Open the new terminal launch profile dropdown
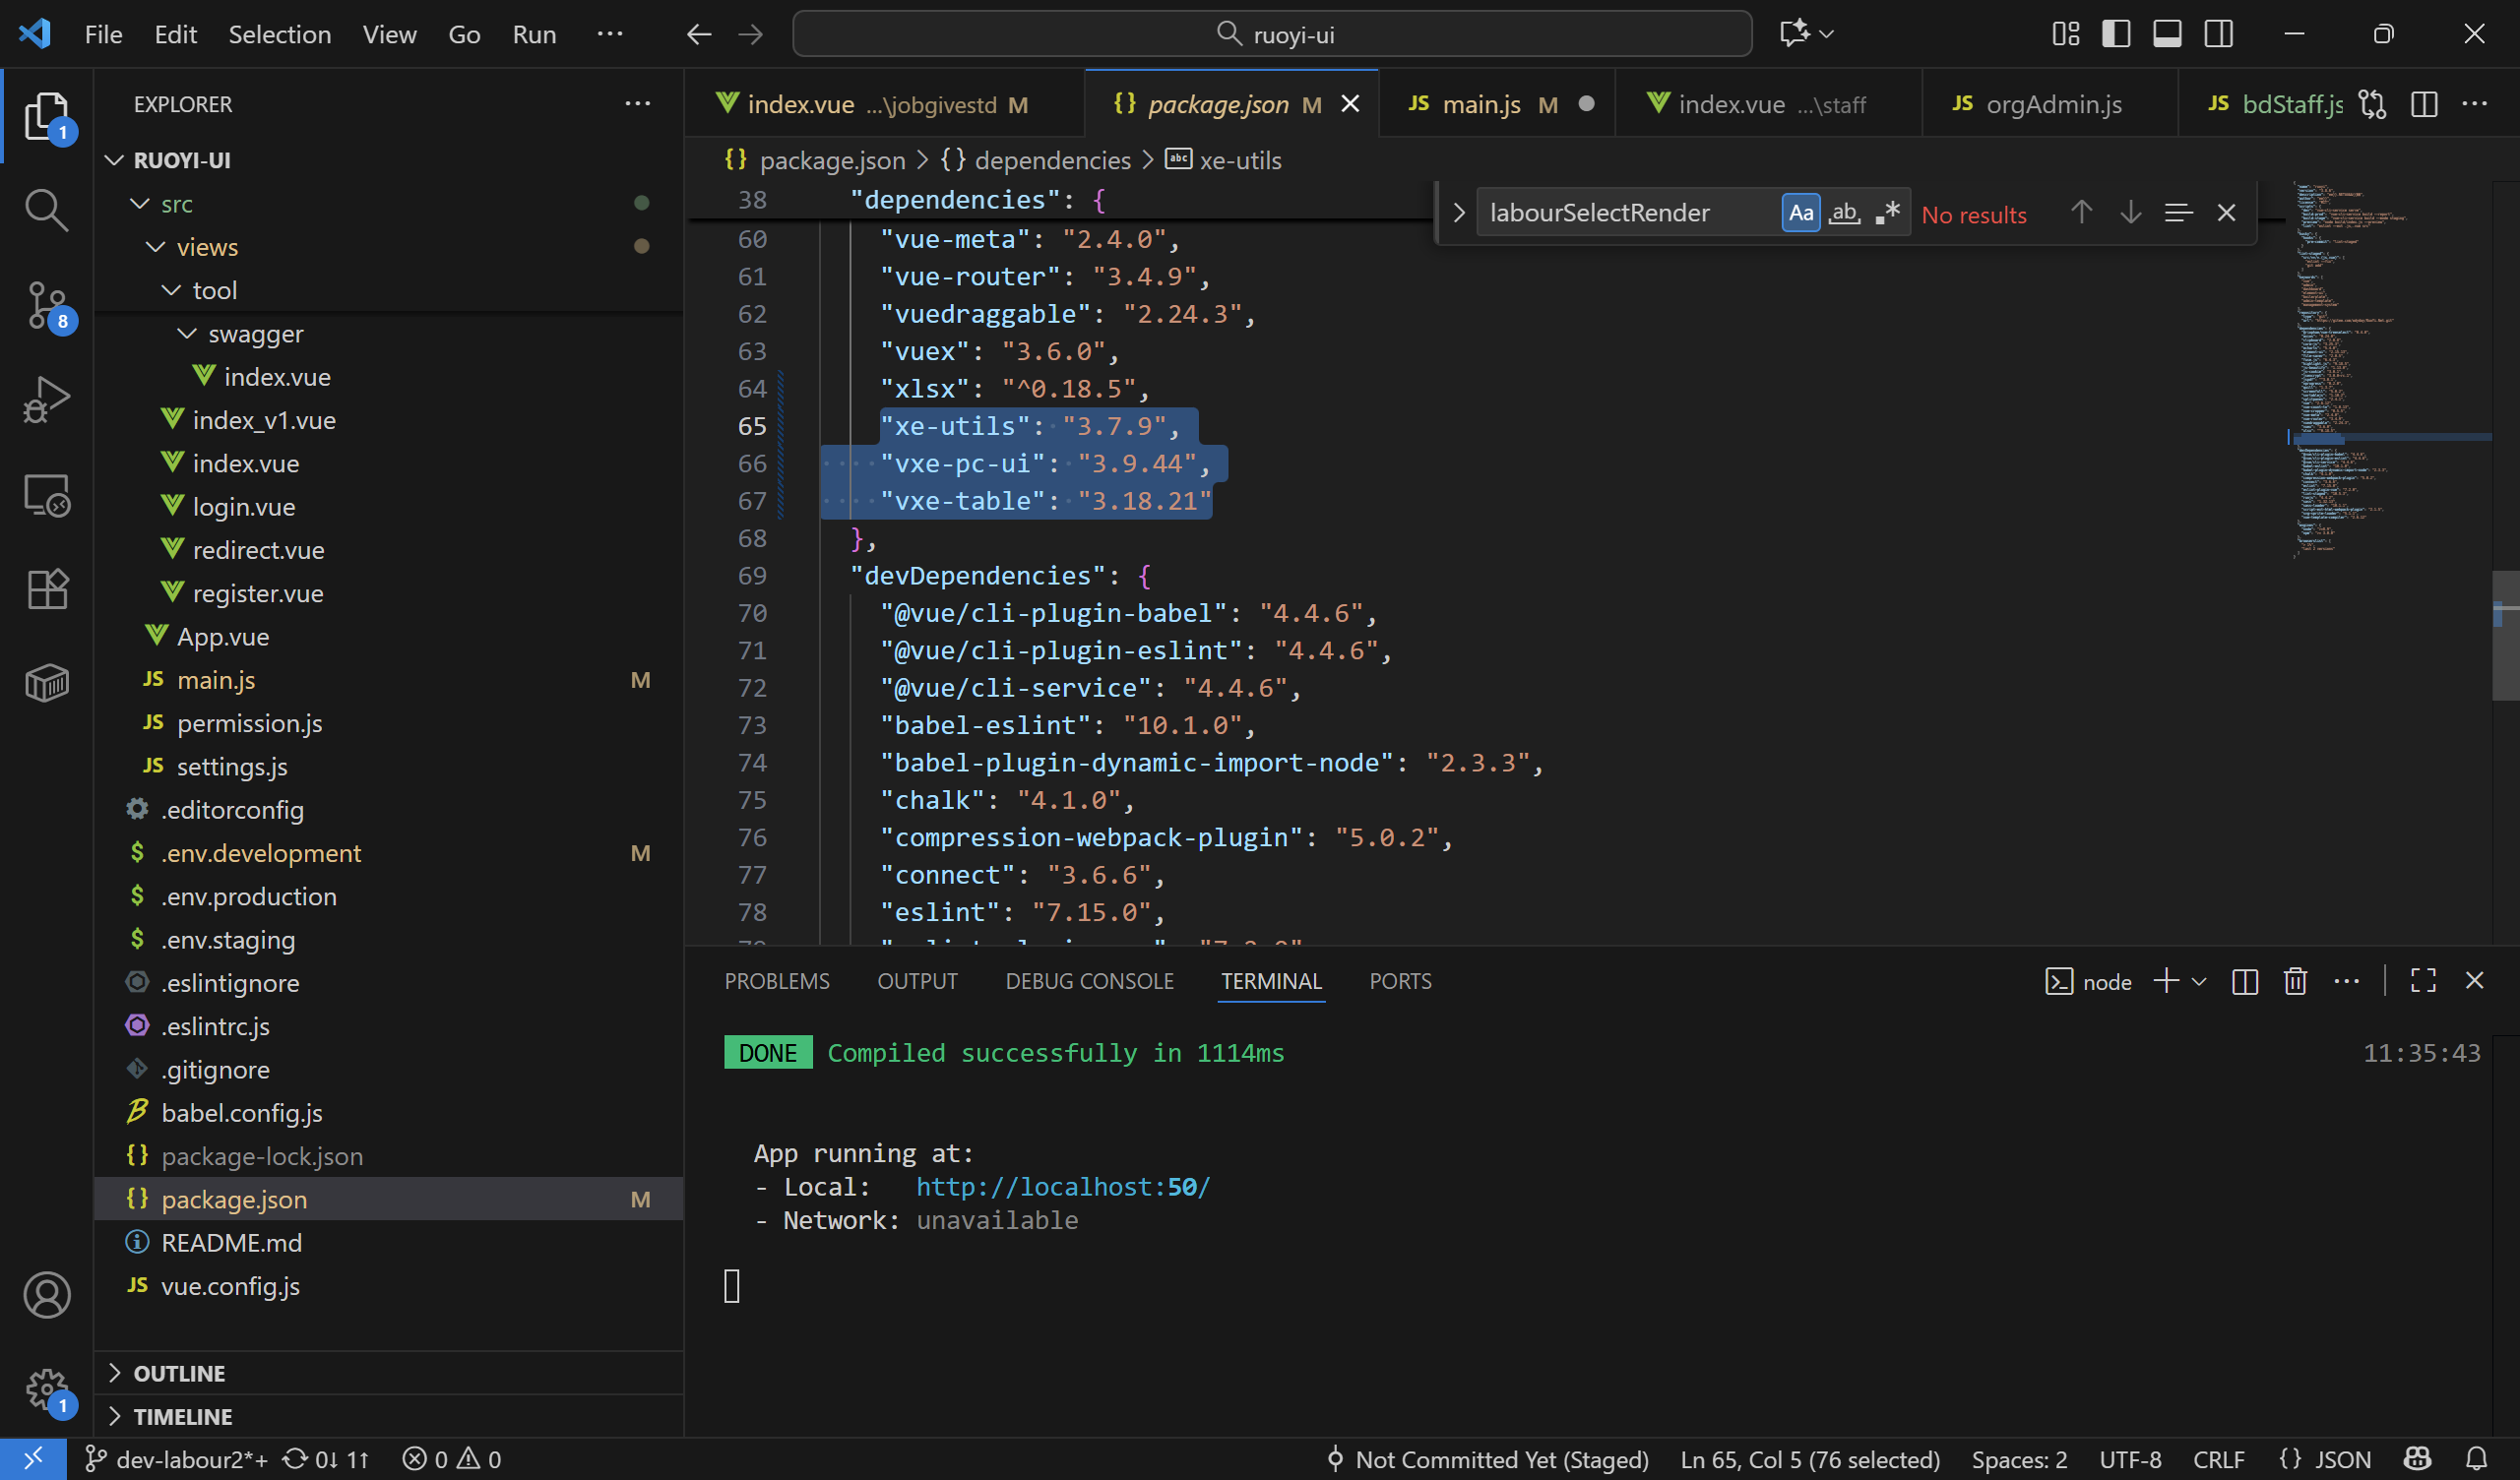 (x=2199, y=981)
